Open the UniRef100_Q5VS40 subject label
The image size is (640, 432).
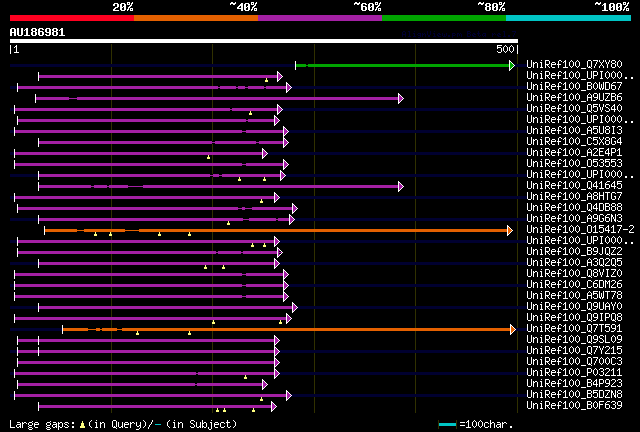point(574,108)
